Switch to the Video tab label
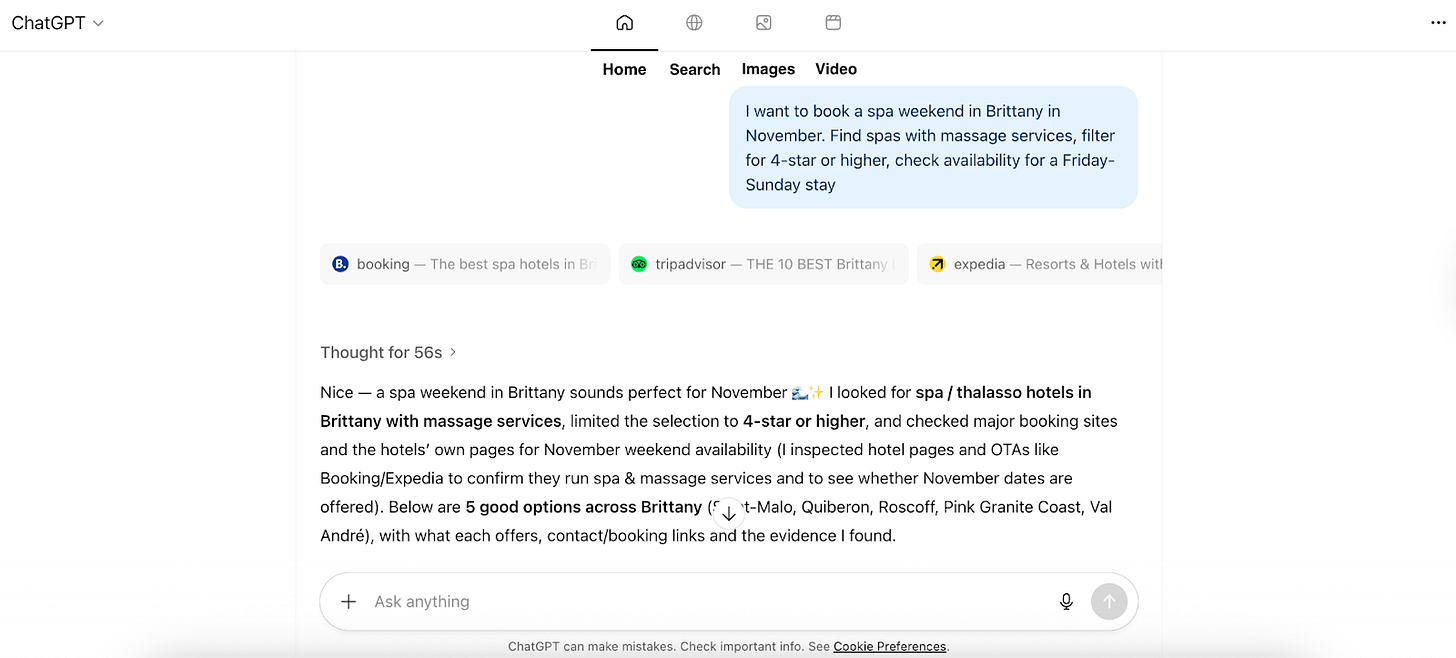The image size is (1456, 658). point(836,69)
